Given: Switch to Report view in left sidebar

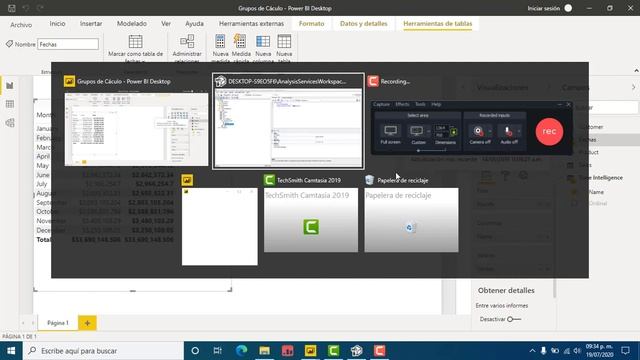Looking at the screenshot, I should [x=10, y=86].
